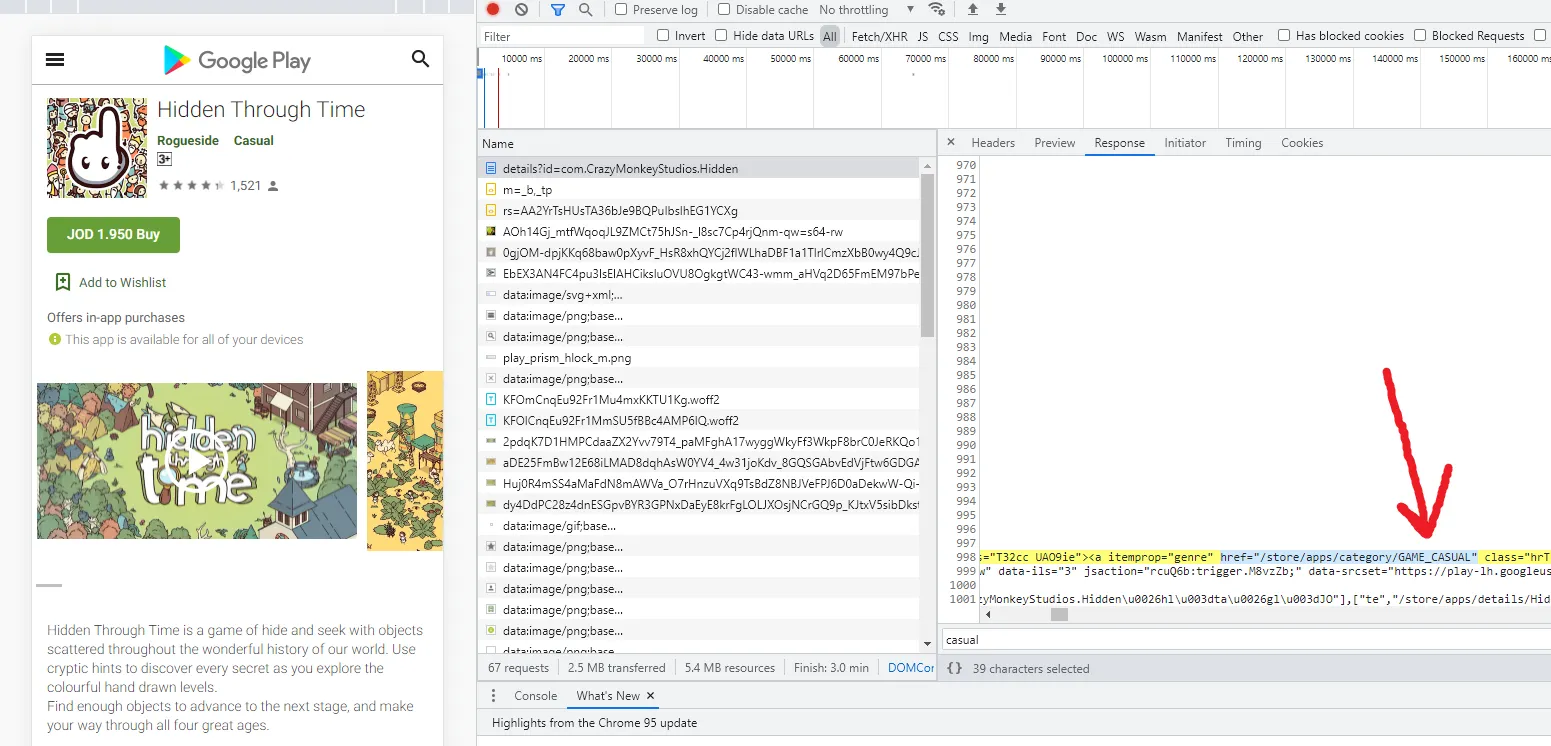Select the What's New drawer tab
The height and width of the screenshot is (746, 1551).
coord(608,696)
